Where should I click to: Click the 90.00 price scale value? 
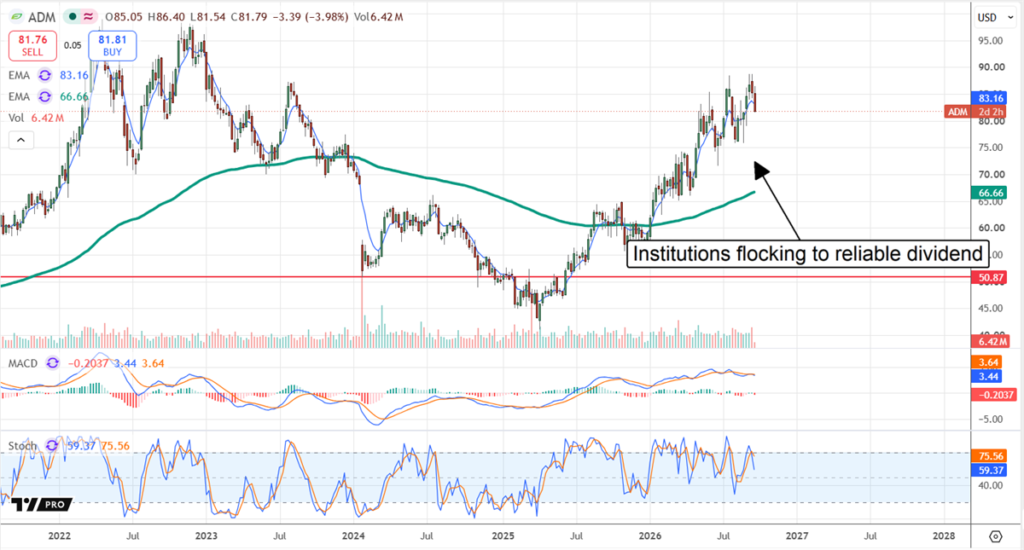(x=991, y=67)
